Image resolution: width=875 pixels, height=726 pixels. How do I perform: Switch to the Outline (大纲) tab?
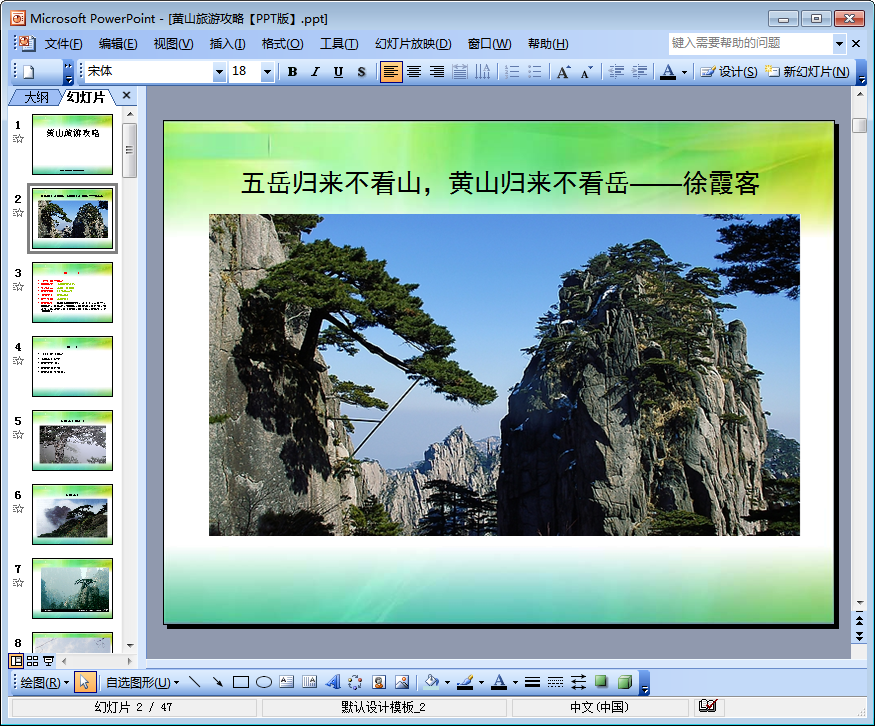[x=36, y=97]
